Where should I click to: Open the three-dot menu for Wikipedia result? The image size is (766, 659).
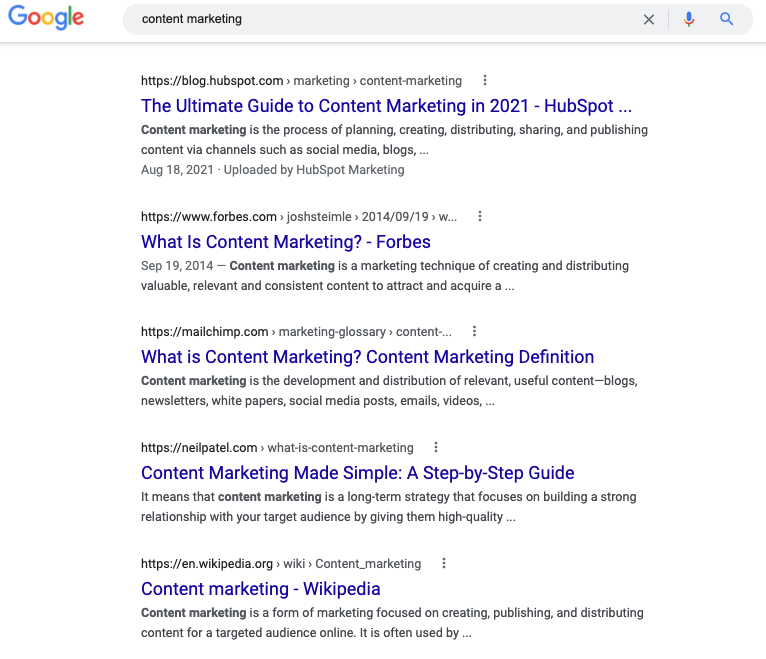pyautogui.click(x=444, y=563)
